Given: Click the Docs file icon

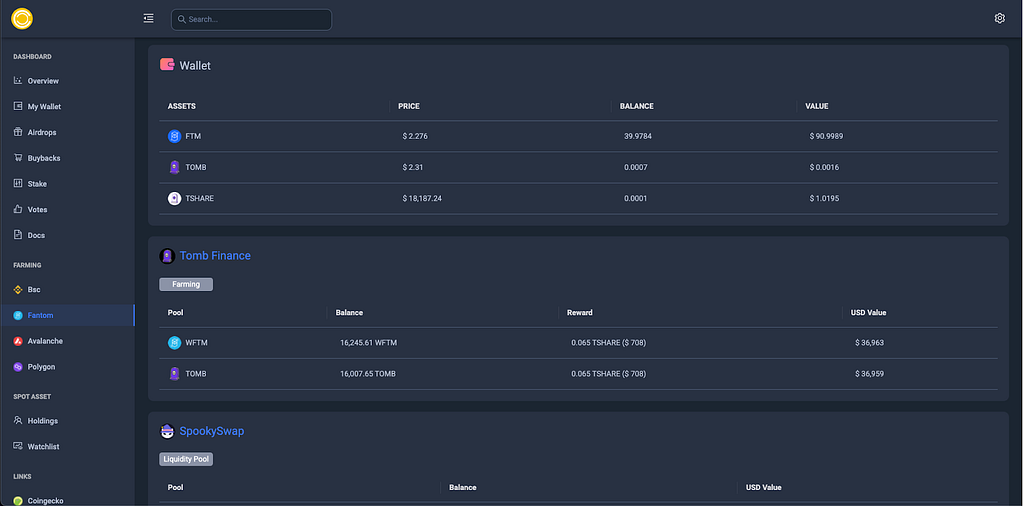Looking at the screenshot, I should (18, 235).
